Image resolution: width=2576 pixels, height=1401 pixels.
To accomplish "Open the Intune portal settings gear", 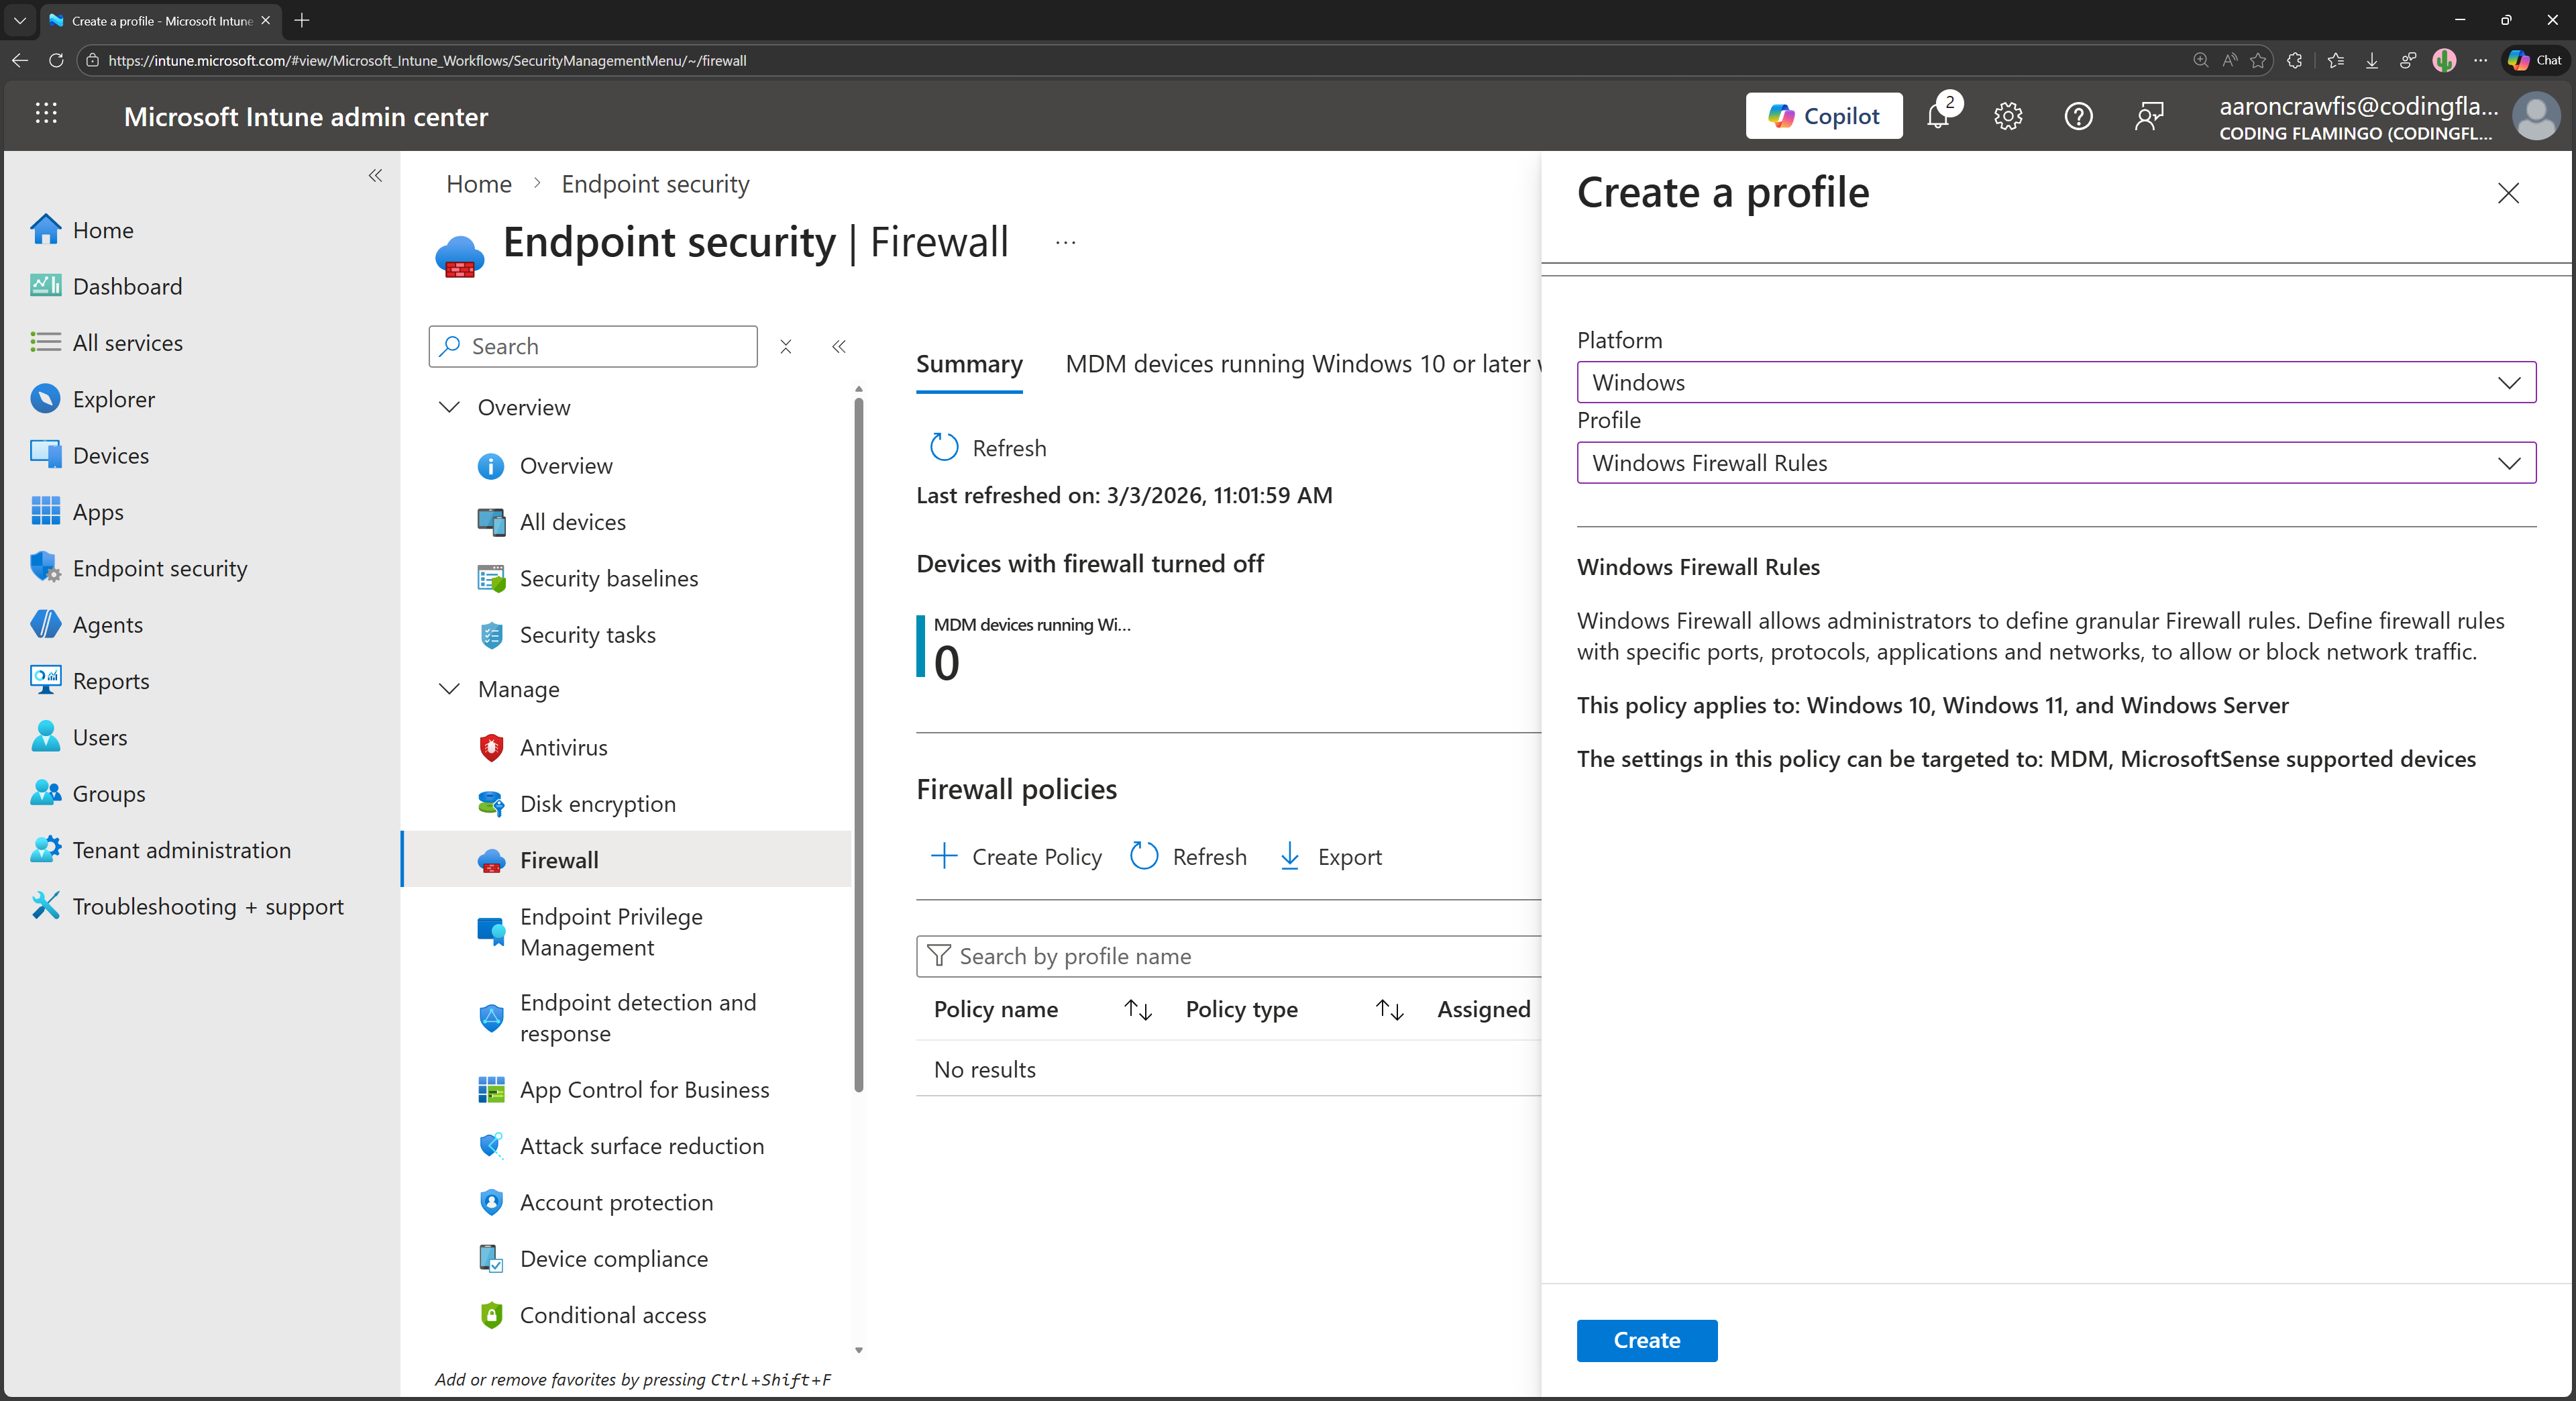I will [2008, 116].
